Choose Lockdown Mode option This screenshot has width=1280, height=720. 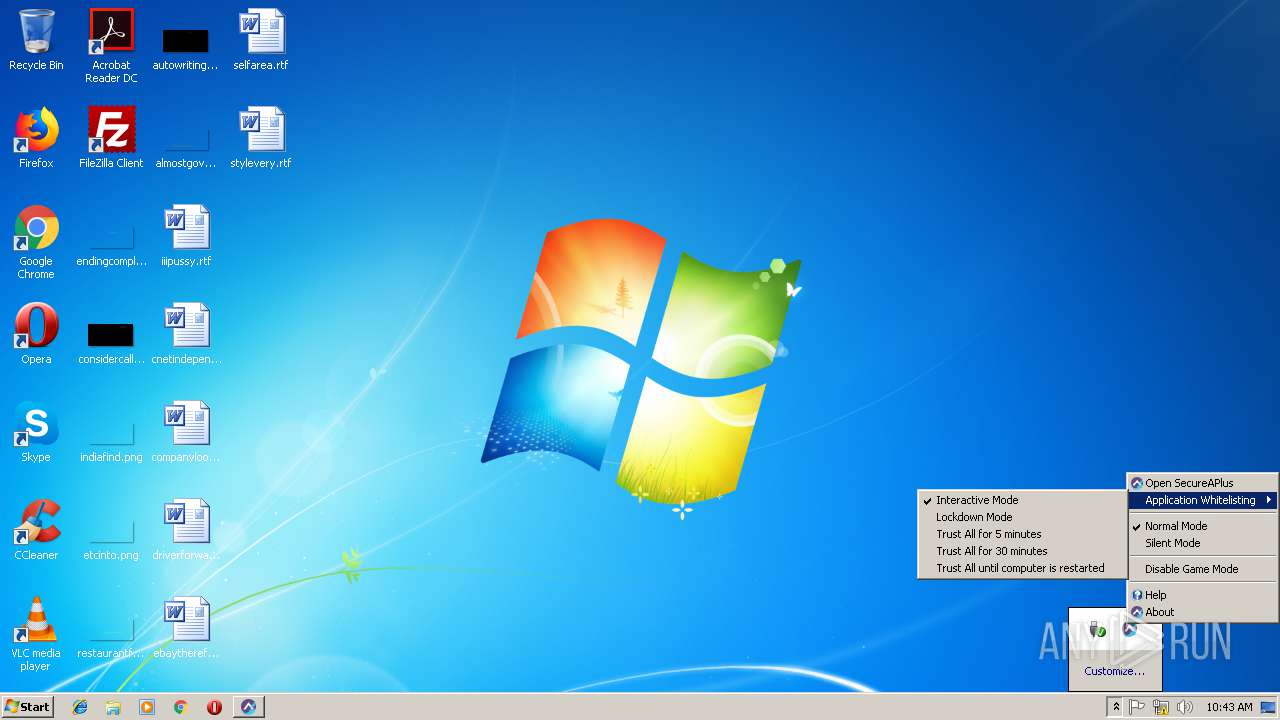click(1021, 517)
